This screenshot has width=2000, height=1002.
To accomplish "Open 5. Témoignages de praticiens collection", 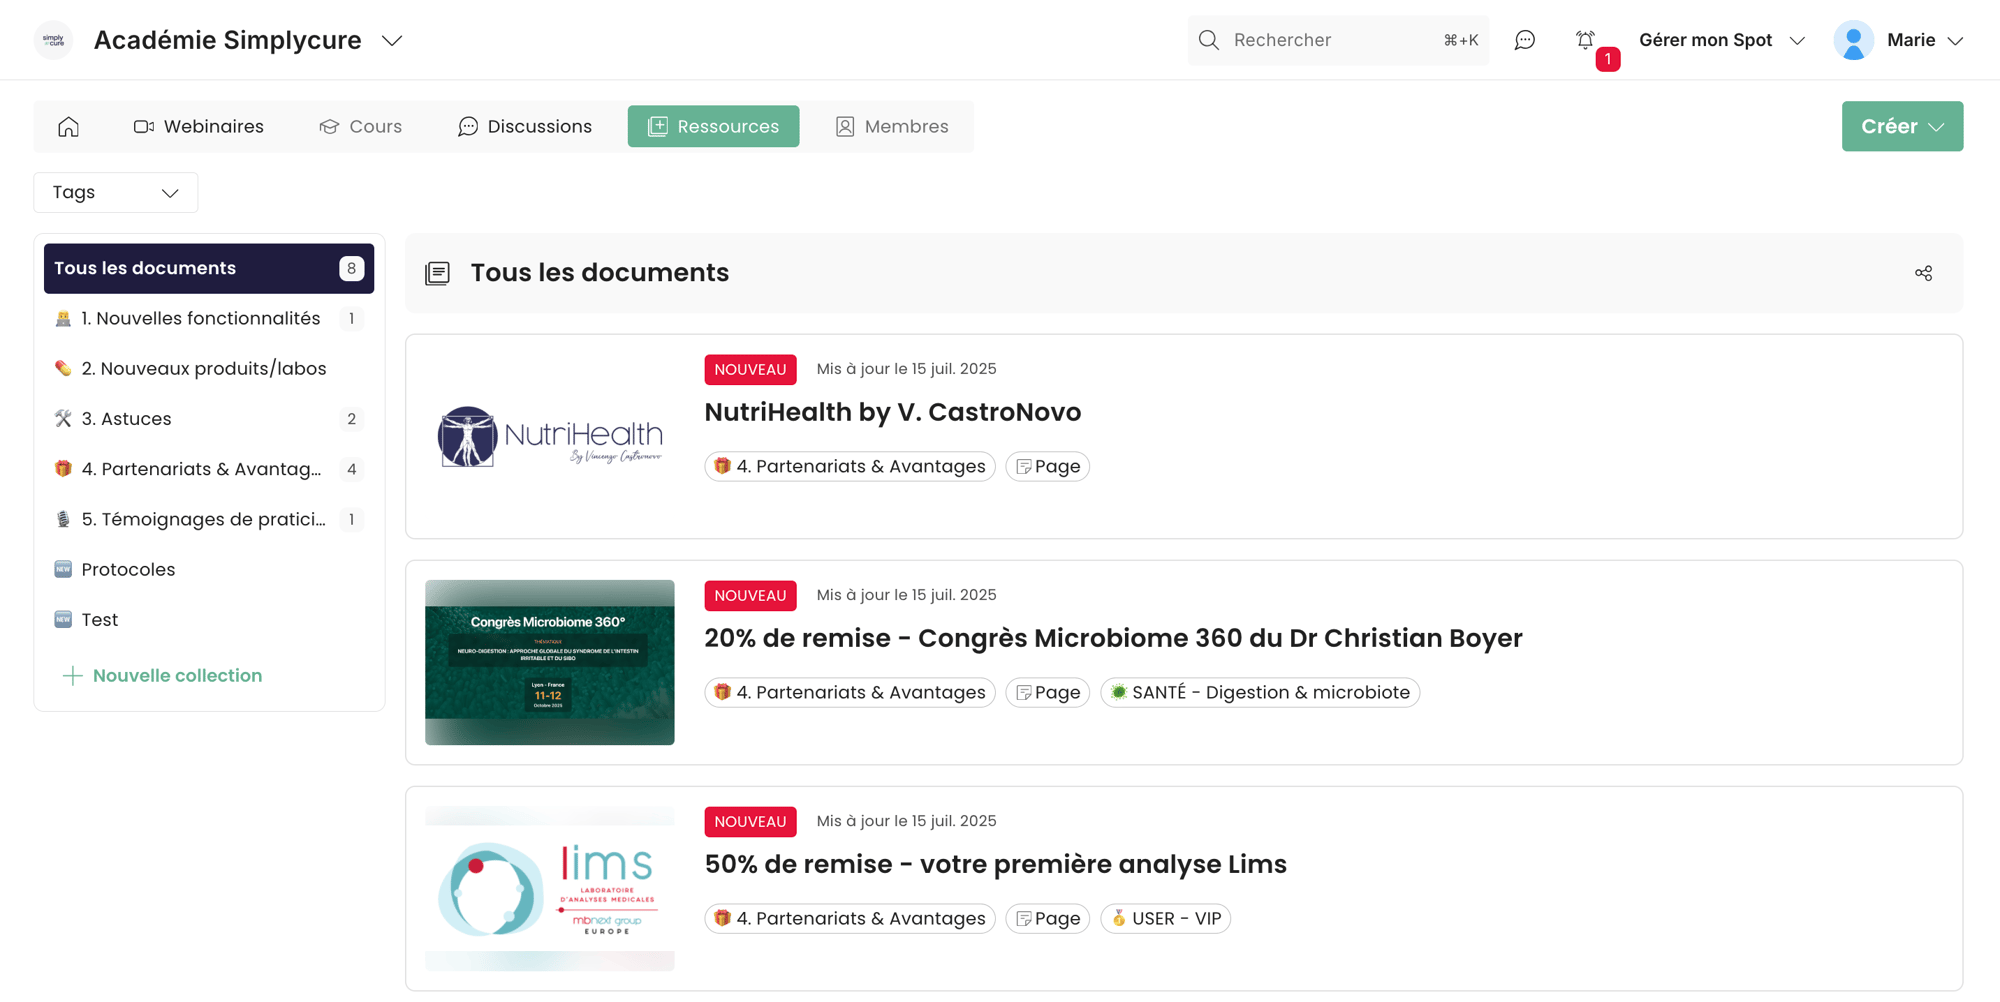I will point(209,519).
